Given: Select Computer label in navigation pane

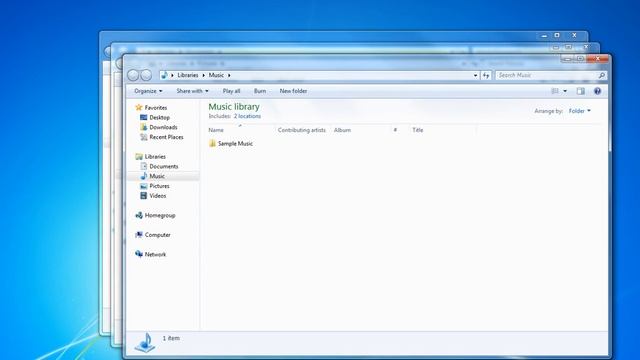Looking at the screenshot, I should tap(158, 235).
